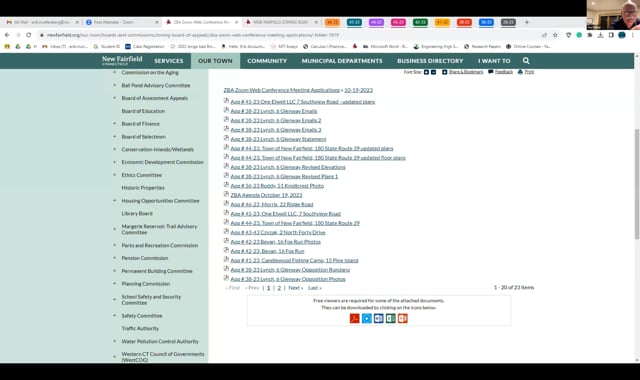This screenshot has height=380, width=640.
Task: Open App 41-23 Candlewood Fishing Camp link
Action: pos(294,260)
